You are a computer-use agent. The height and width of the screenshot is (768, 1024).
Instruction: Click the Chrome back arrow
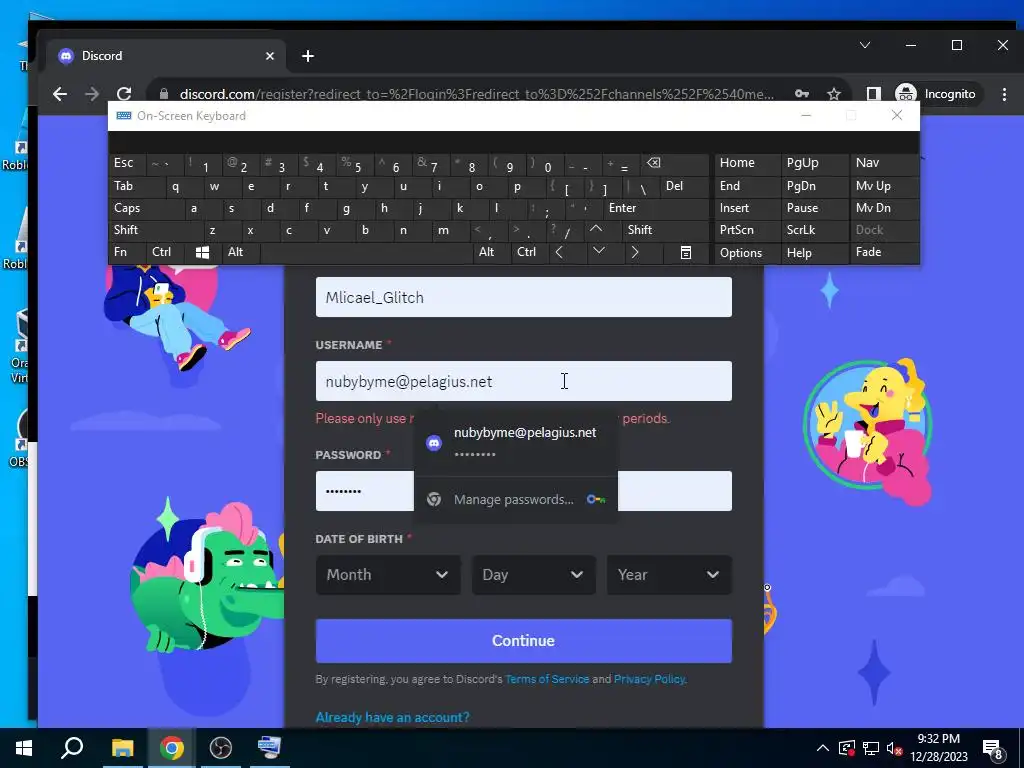tap(60, 94)
